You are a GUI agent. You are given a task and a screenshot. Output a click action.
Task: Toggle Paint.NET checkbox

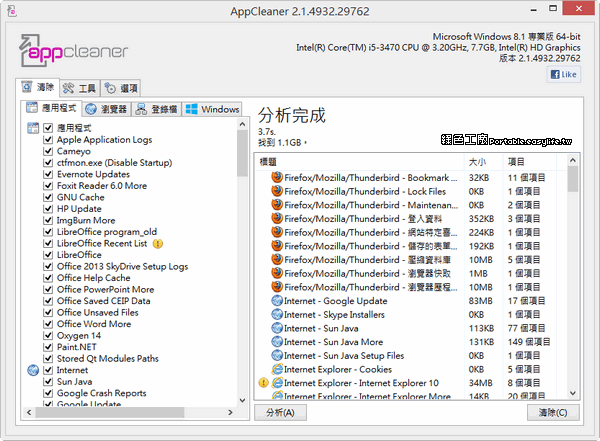[x=48, y=347]
